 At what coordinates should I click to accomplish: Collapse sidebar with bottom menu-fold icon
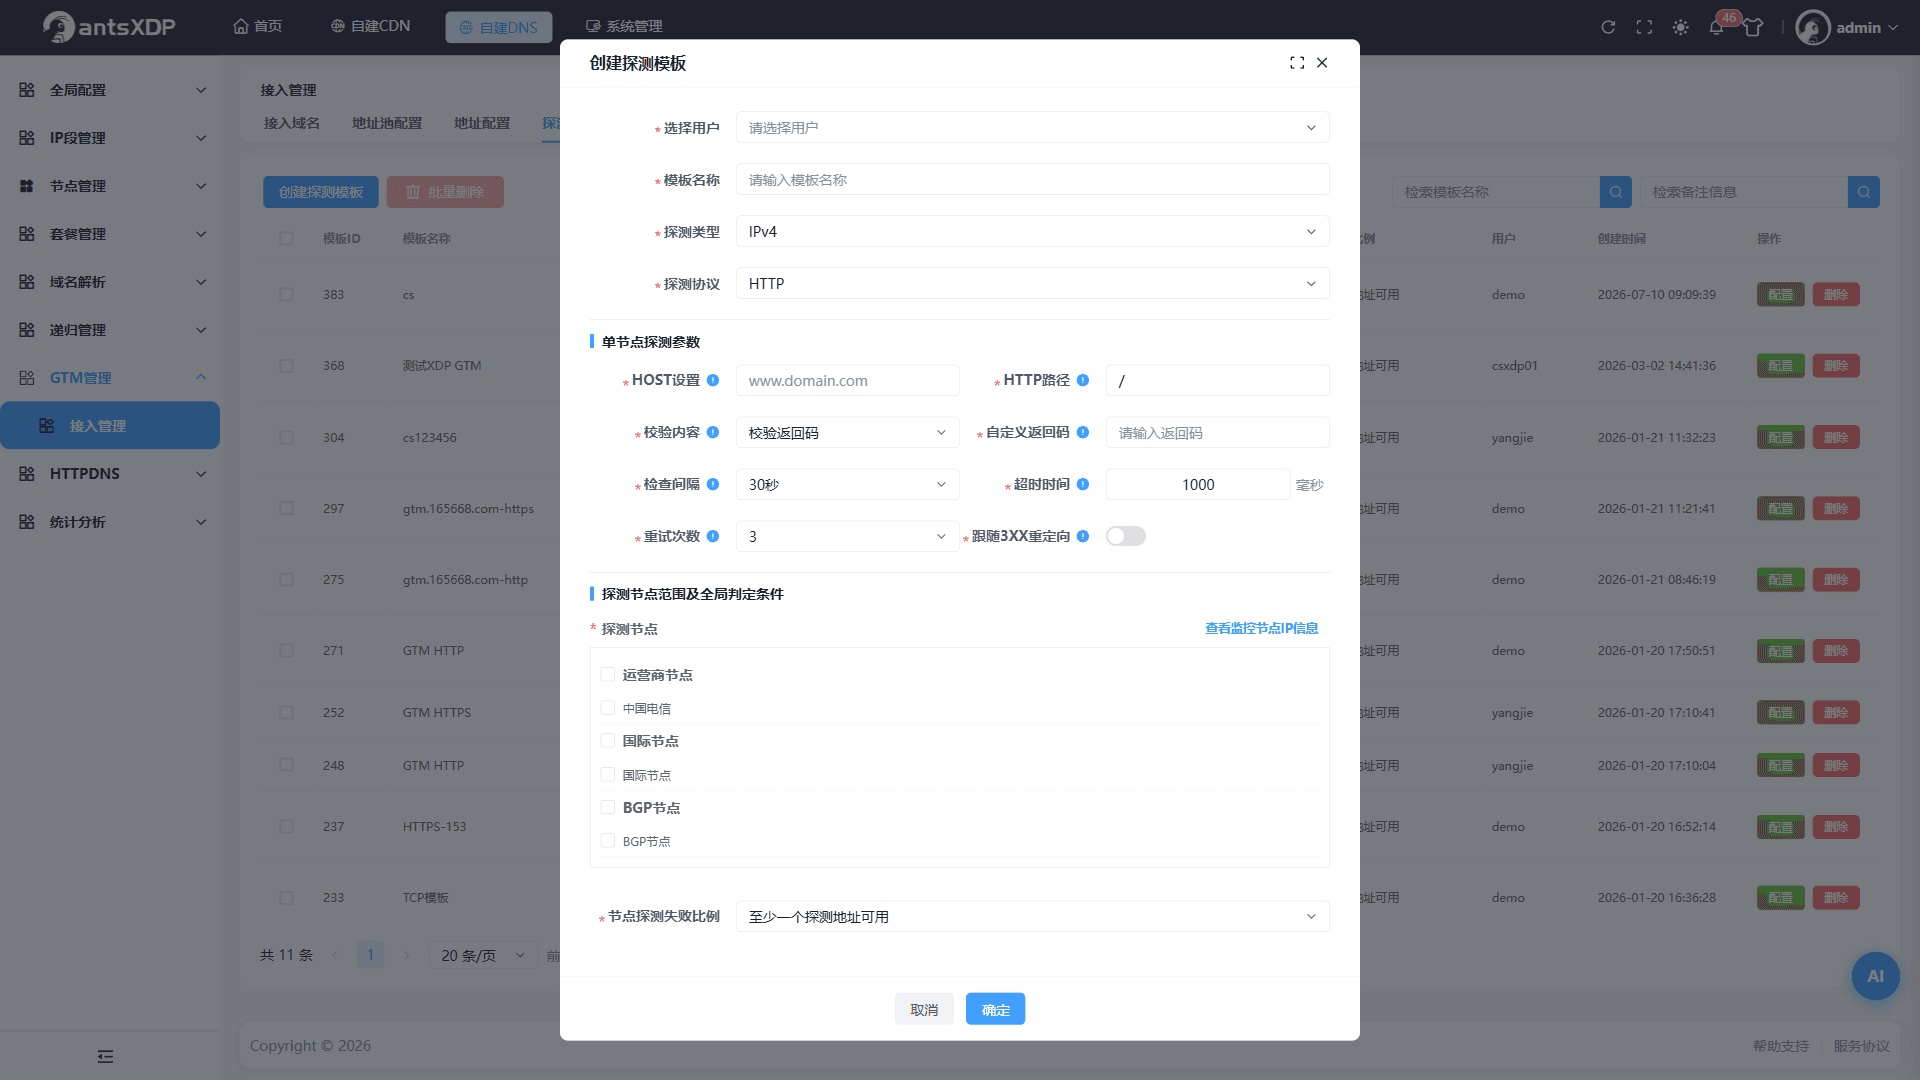click(105, 1056)
